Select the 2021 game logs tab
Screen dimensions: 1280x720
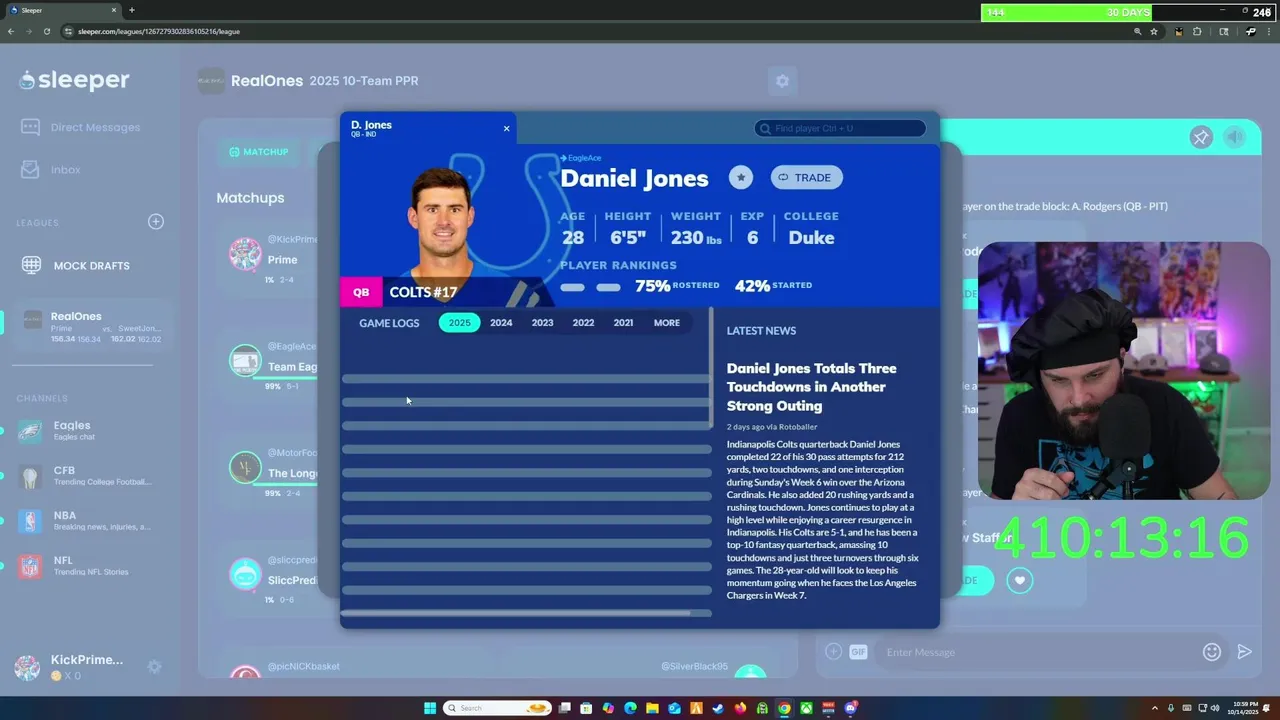(x=623, y=322)
